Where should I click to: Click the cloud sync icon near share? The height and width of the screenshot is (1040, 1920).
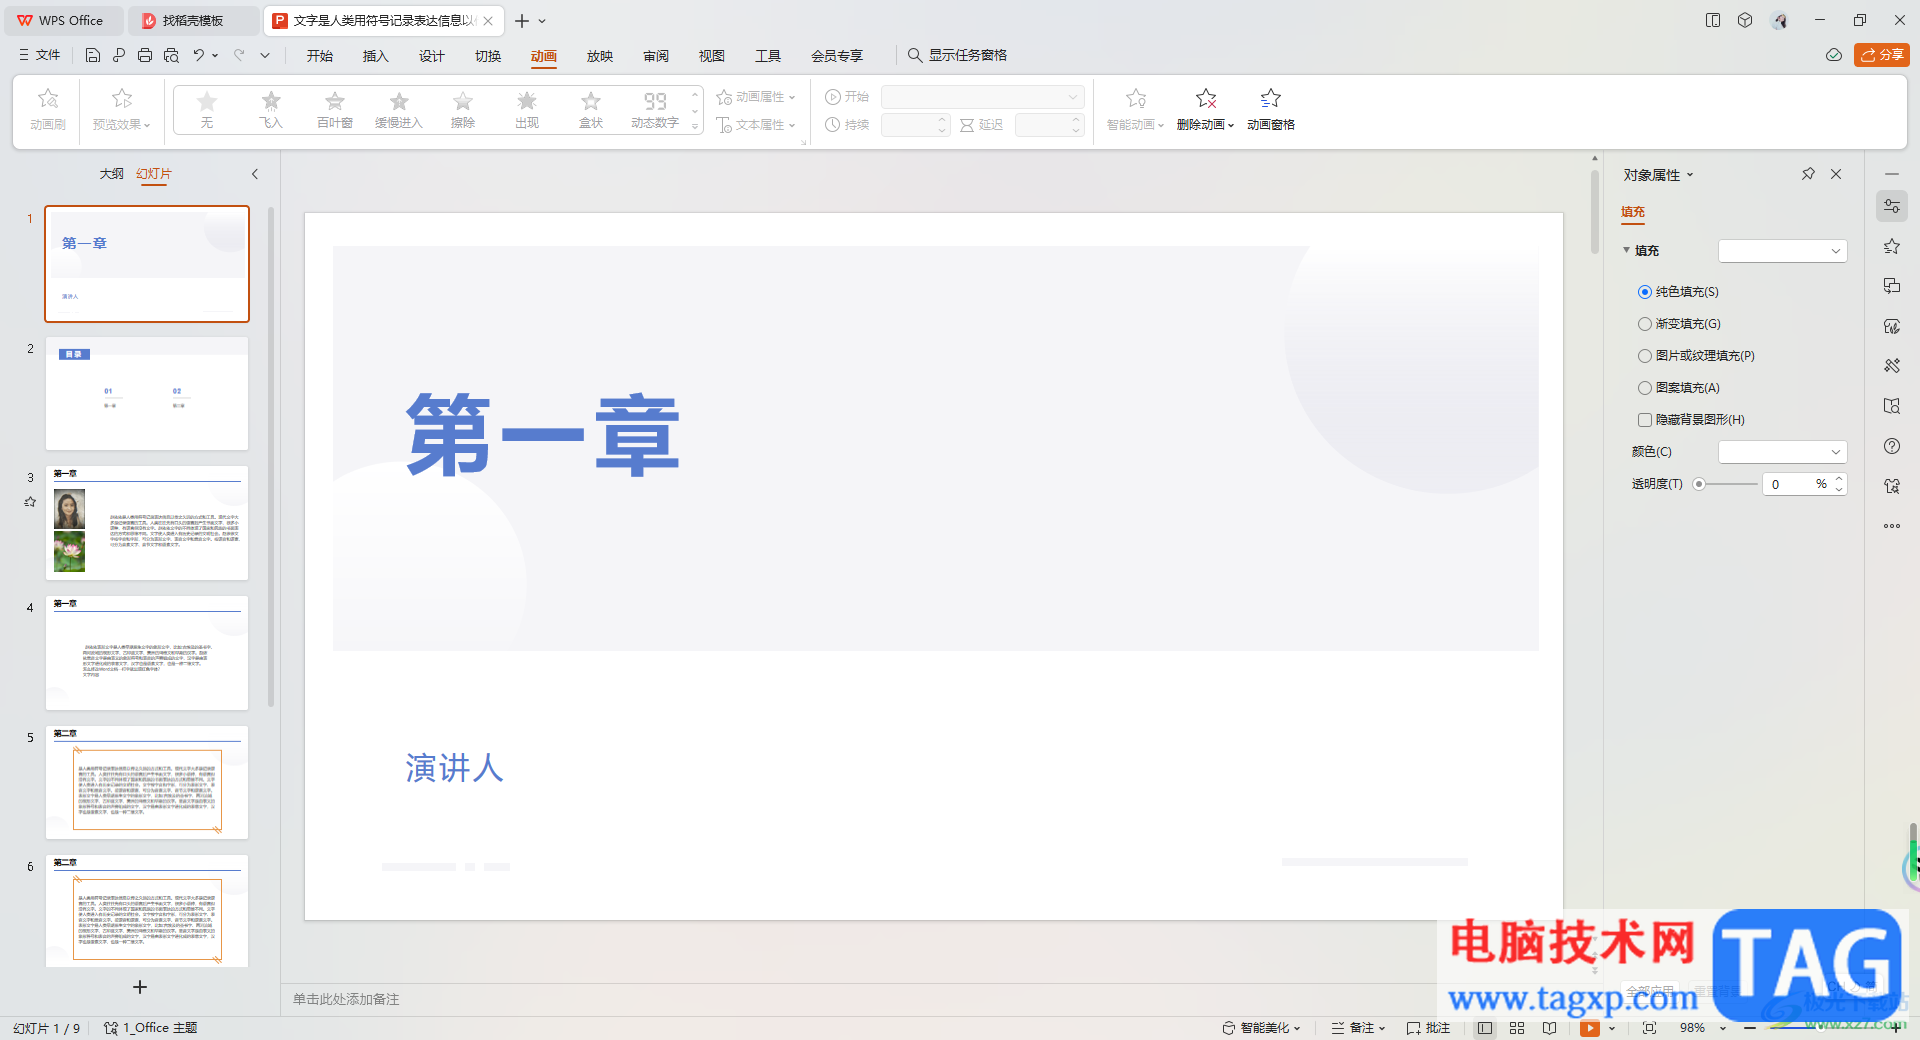click(1833, 55)
